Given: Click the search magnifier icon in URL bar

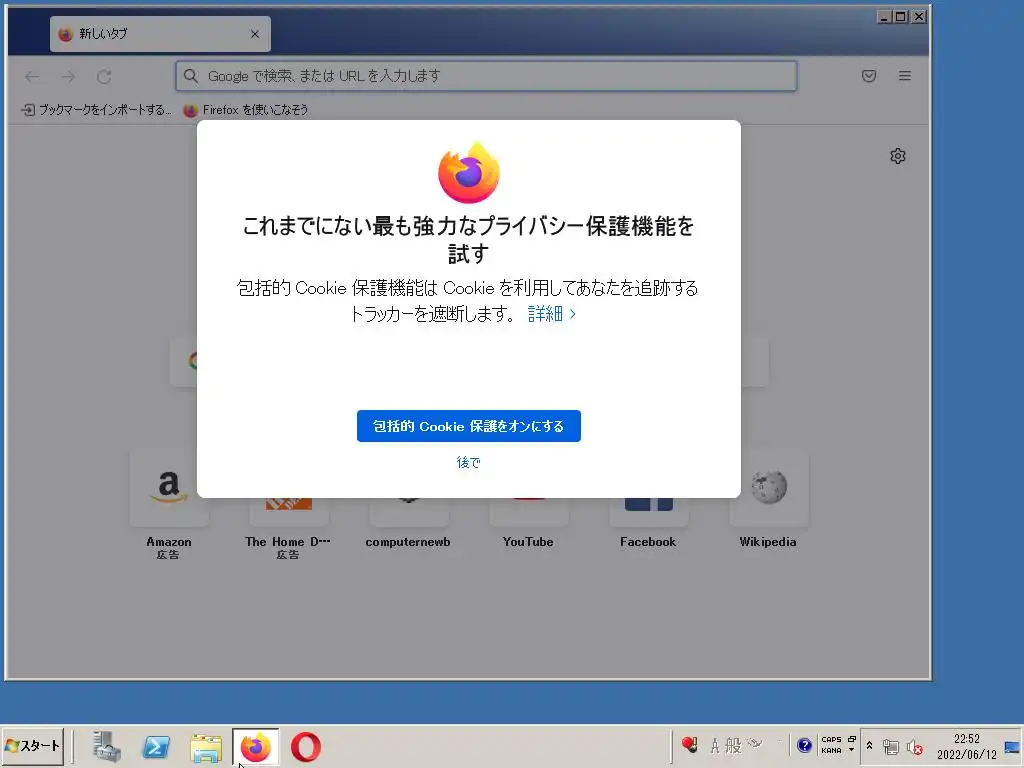Looking at the screenshot, I should (191, 76).
